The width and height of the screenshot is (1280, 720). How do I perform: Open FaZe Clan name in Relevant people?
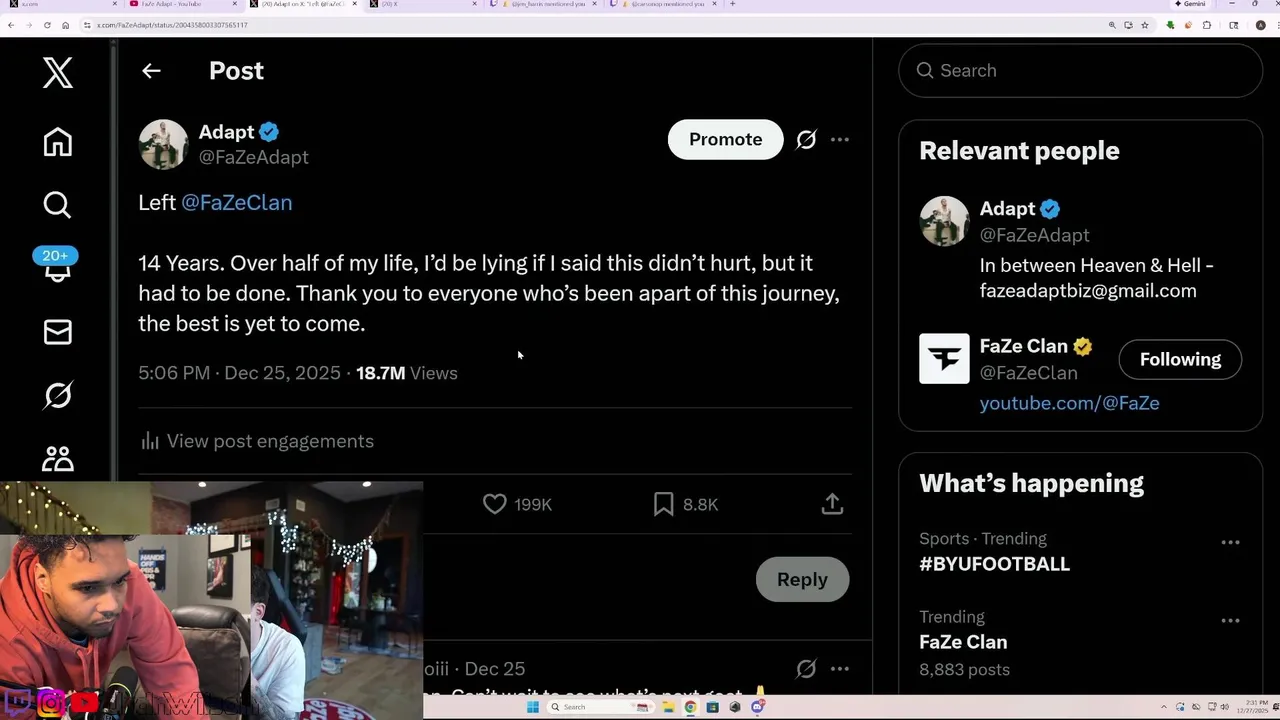tap(1023, 346)
